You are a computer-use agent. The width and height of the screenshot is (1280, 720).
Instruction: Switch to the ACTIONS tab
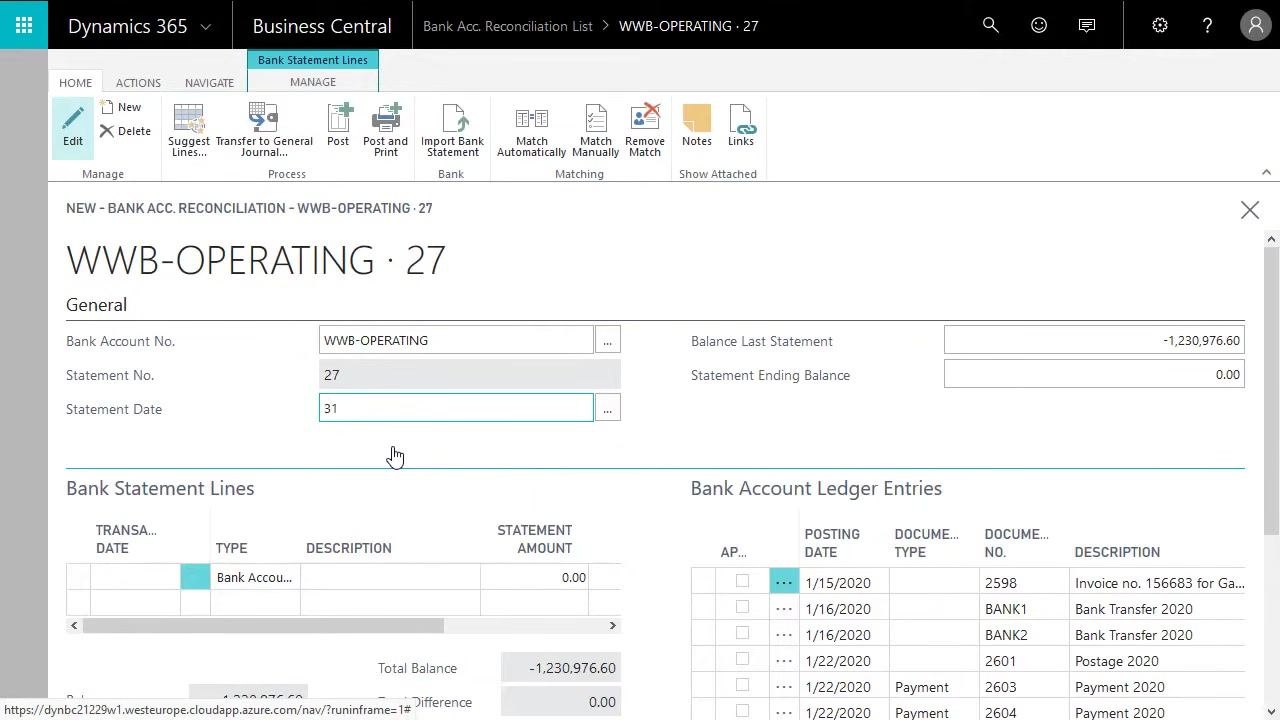138,83
